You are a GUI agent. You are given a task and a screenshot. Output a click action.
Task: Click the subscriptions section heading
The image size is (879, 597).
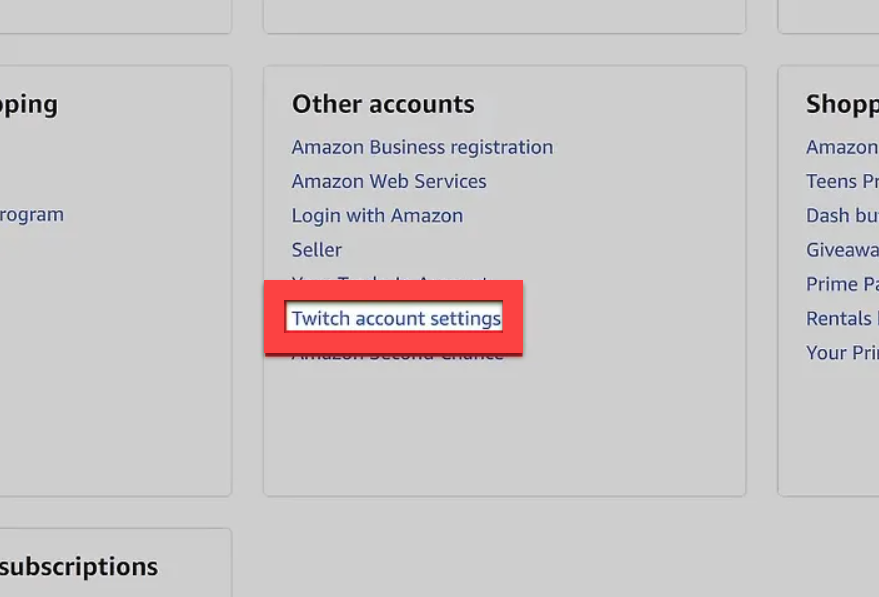[x=80, y=565]
